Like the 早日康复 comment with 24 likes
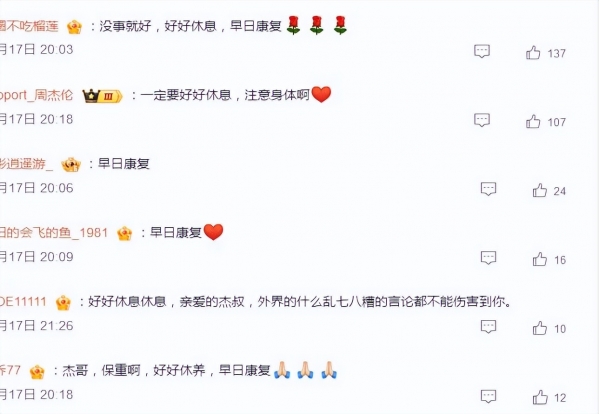Viewport: 600px width, 414px height. click(x=540, y=190)
